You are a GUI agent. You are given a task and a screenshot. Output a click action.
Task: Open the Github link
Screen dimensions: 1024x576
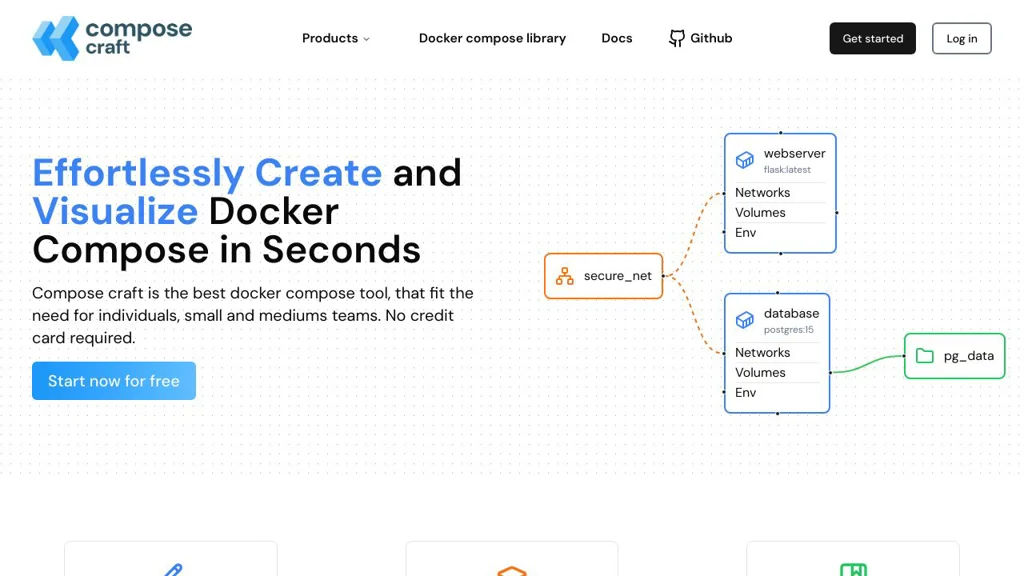coord(700,39)
